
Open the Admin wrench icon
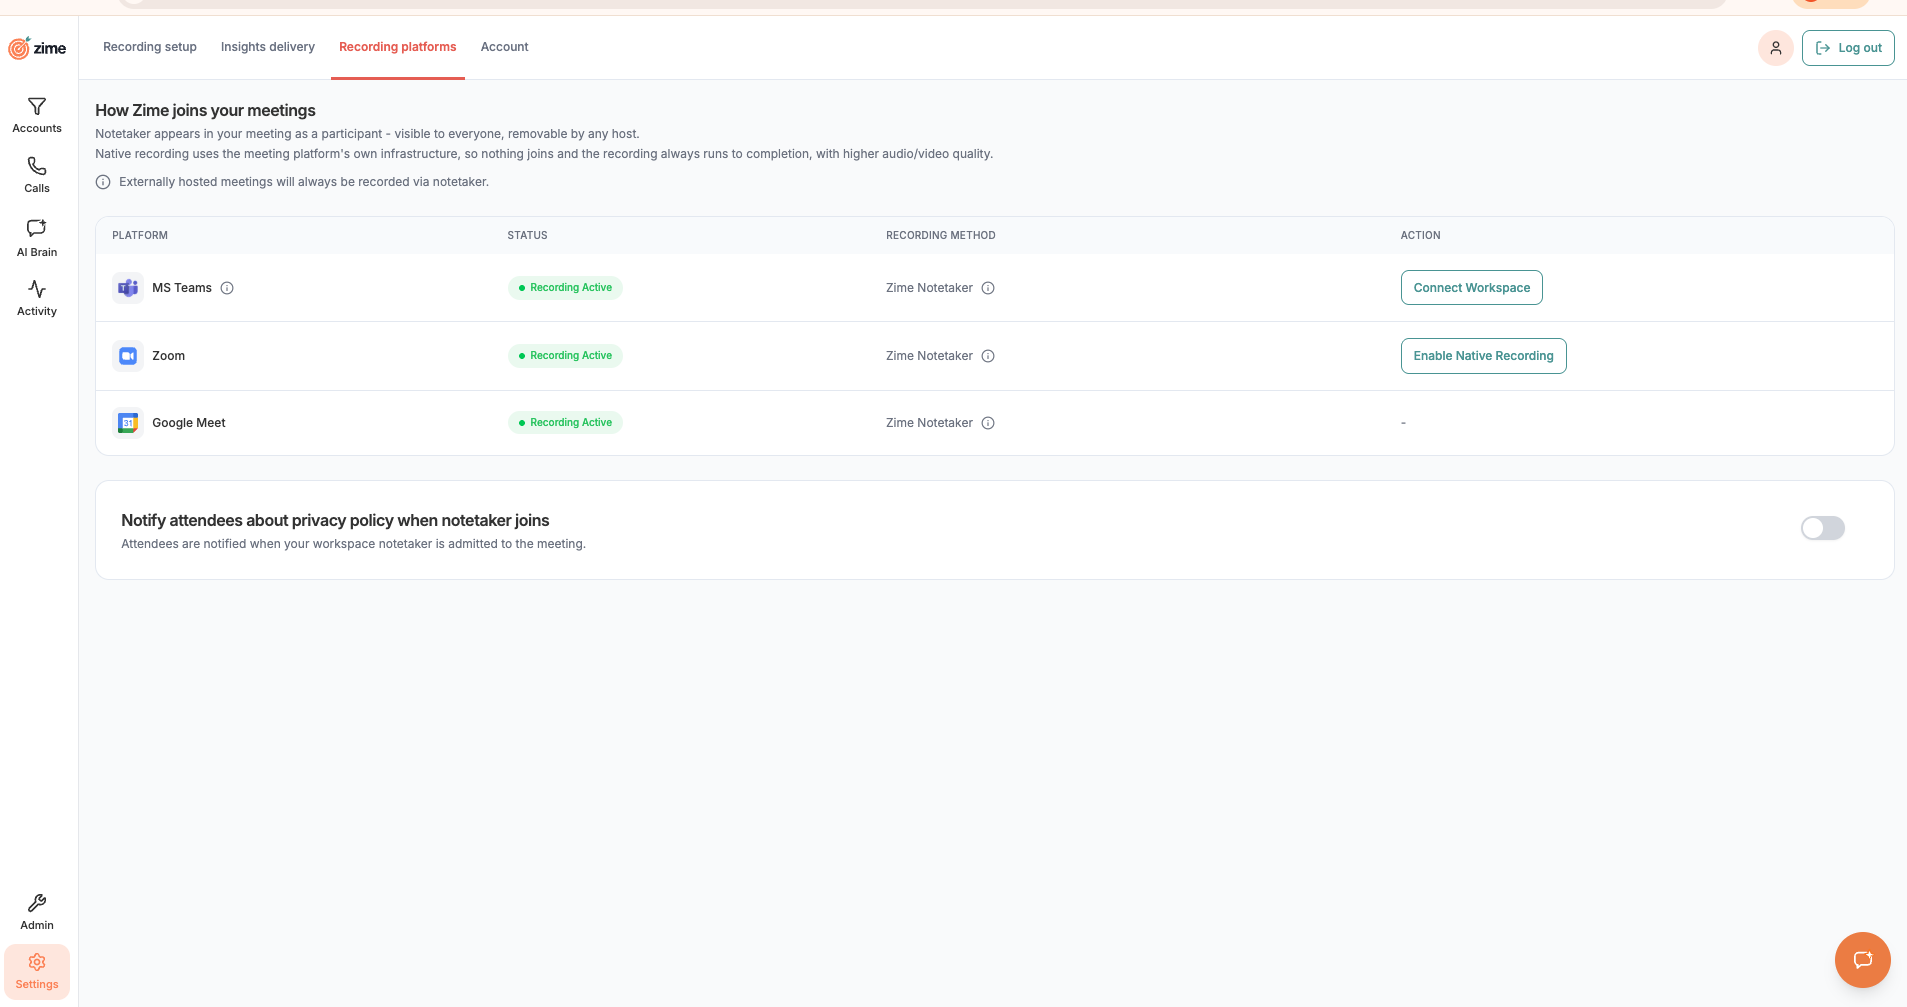[37, 903]
